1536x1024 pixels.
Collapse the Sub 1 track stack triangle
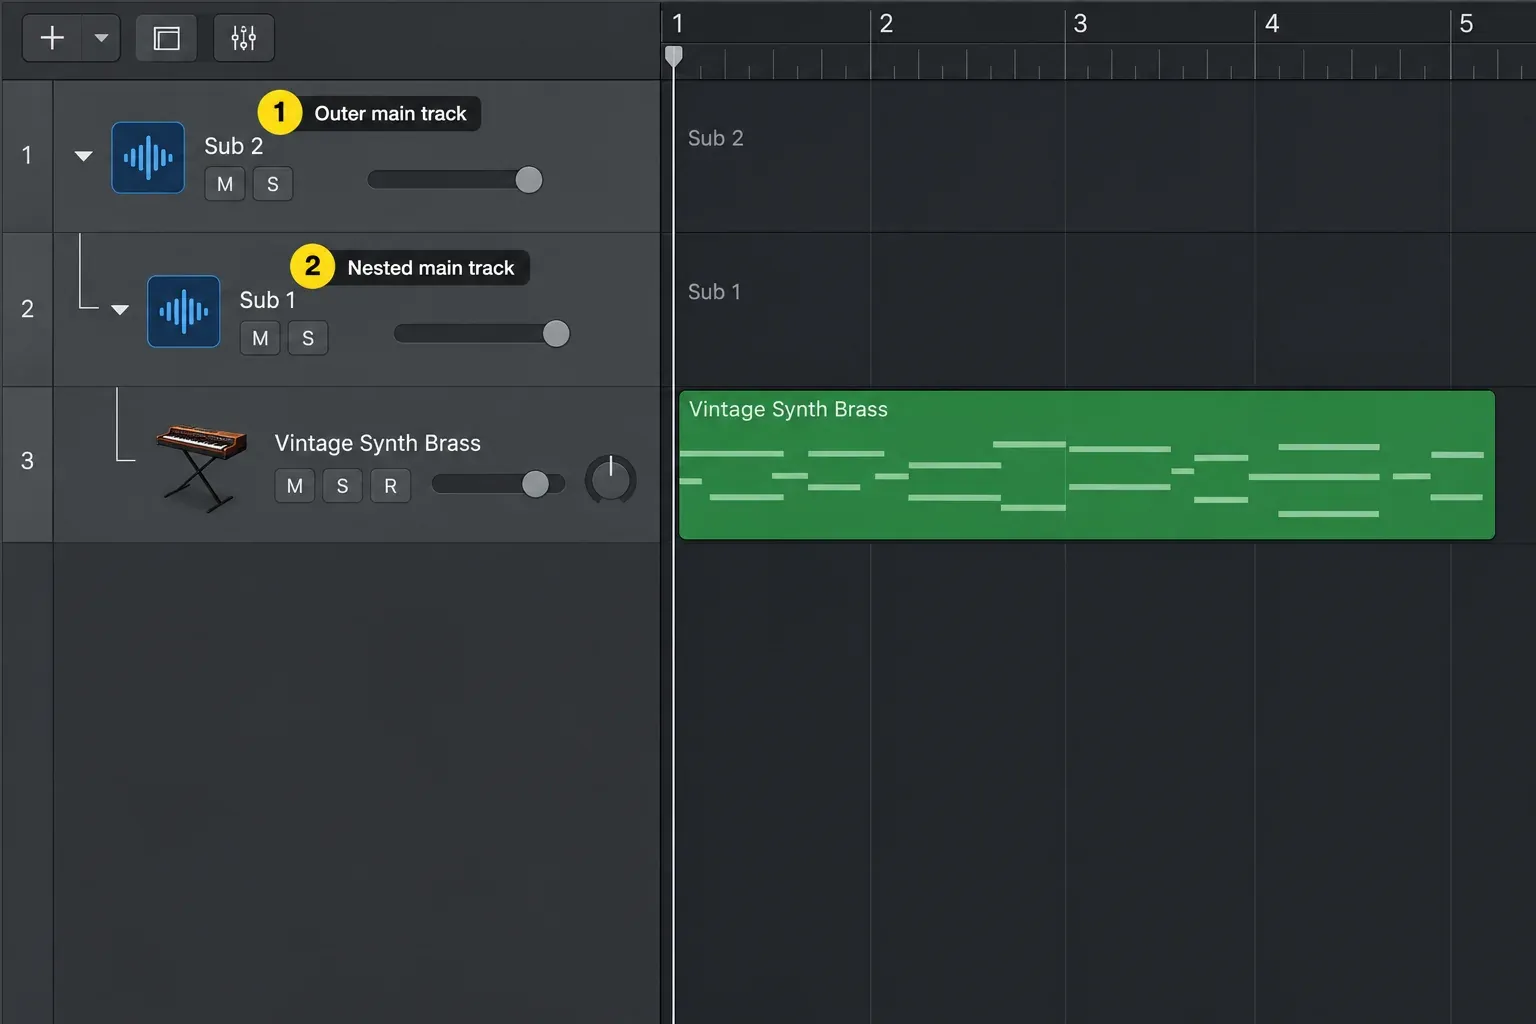tap(120, 310)
